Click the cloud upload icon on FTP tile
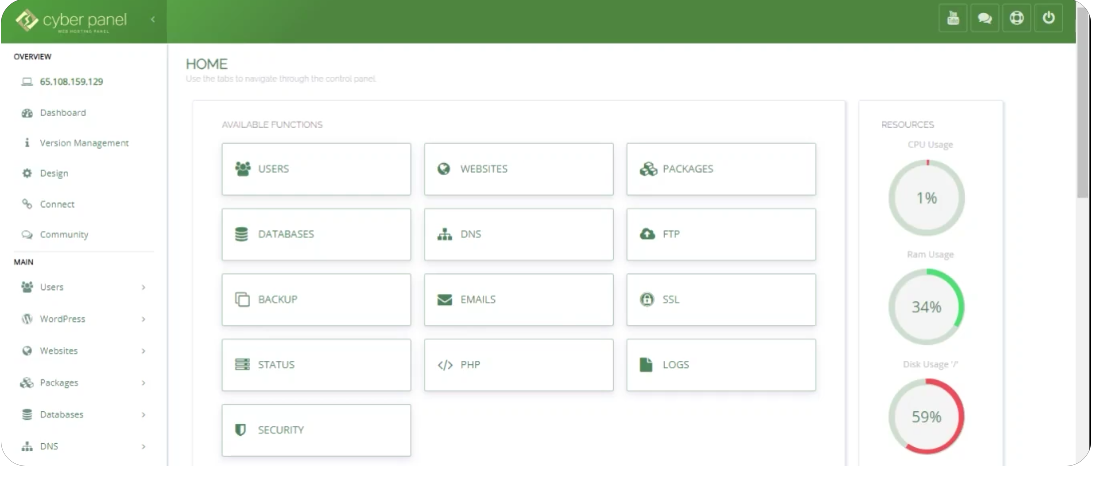The width and height of the screenshot is (1097, 486). [647, 234]
